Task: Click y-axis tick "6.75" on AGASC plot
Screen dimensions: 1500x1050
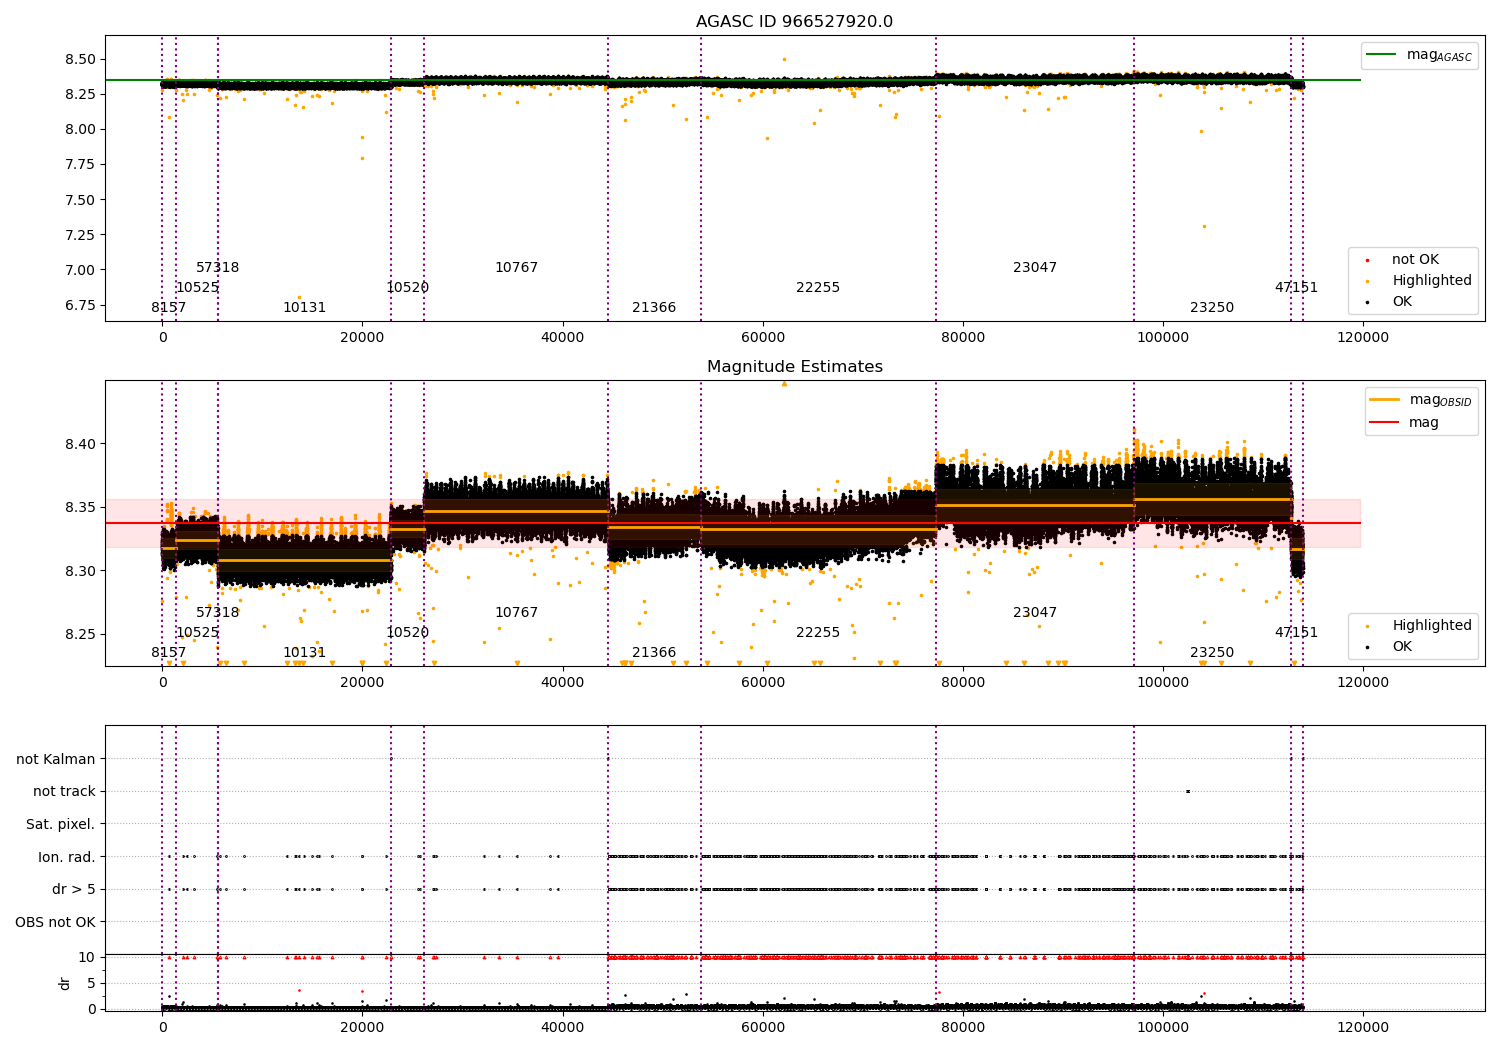Action: 81,305
